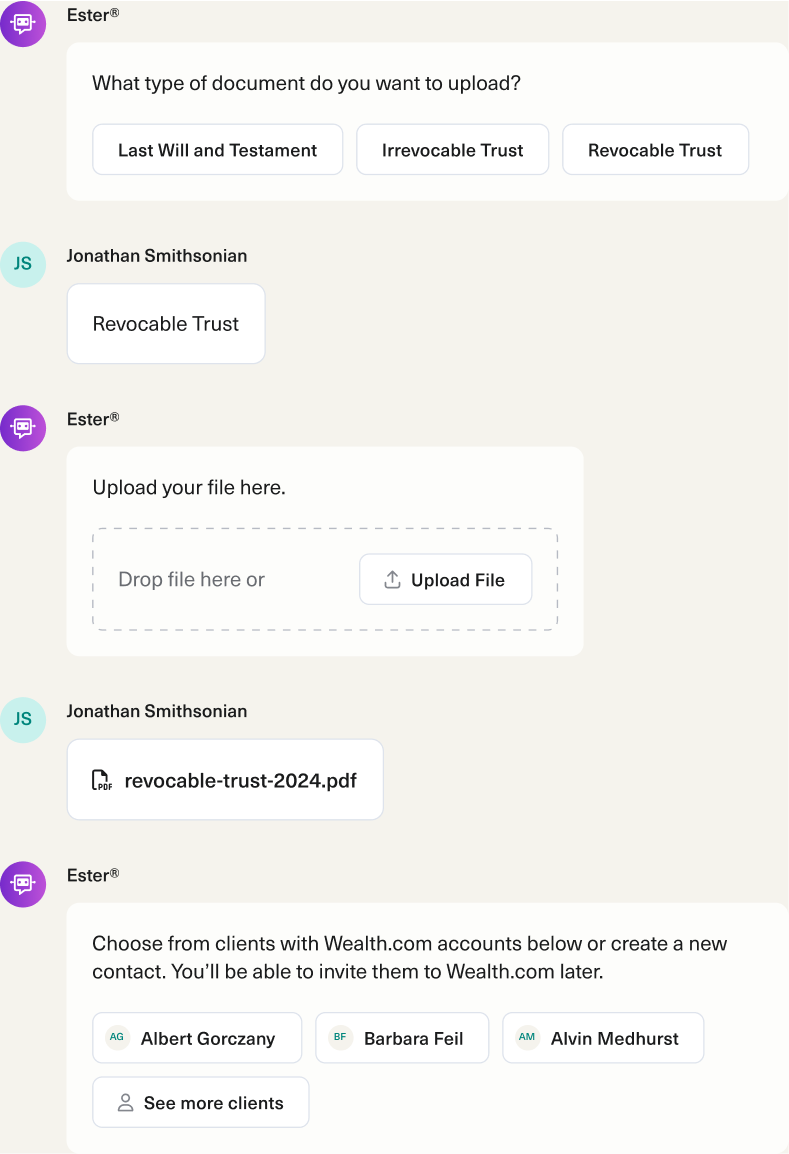789x1154 pixels.
Task: Choose Revocable Trust option button
Action: pos(656,149)
